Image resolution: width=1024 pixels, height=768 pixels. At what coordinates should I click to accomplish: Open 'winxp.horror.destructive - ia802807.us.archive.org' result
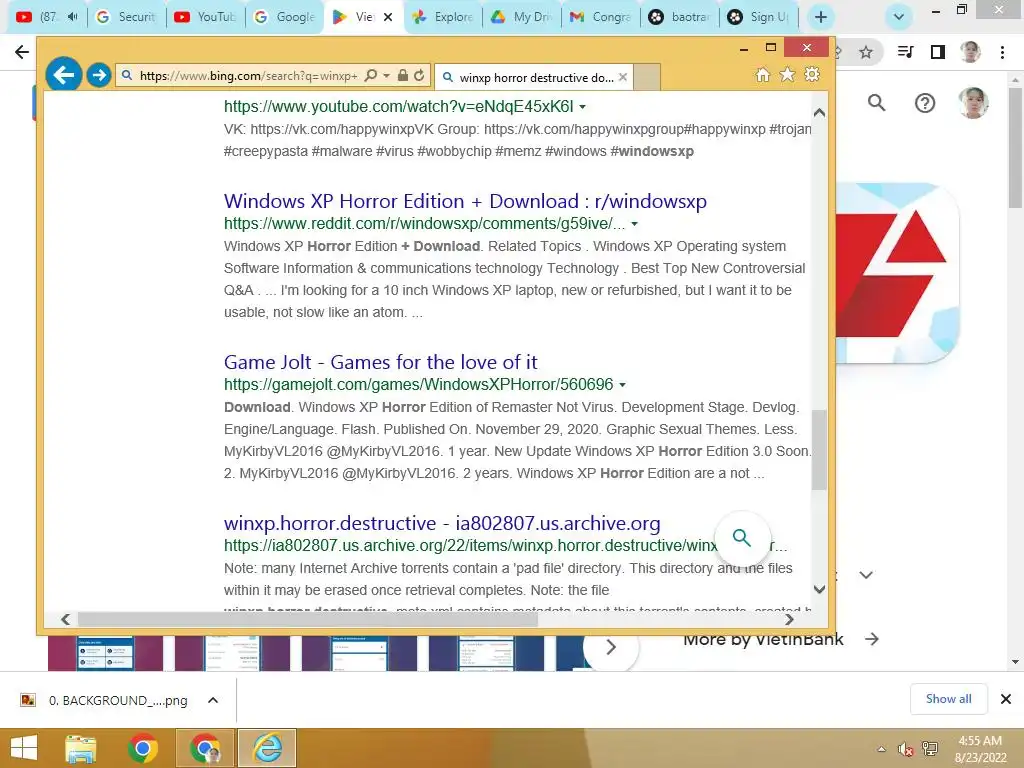(x=442, y=524)
